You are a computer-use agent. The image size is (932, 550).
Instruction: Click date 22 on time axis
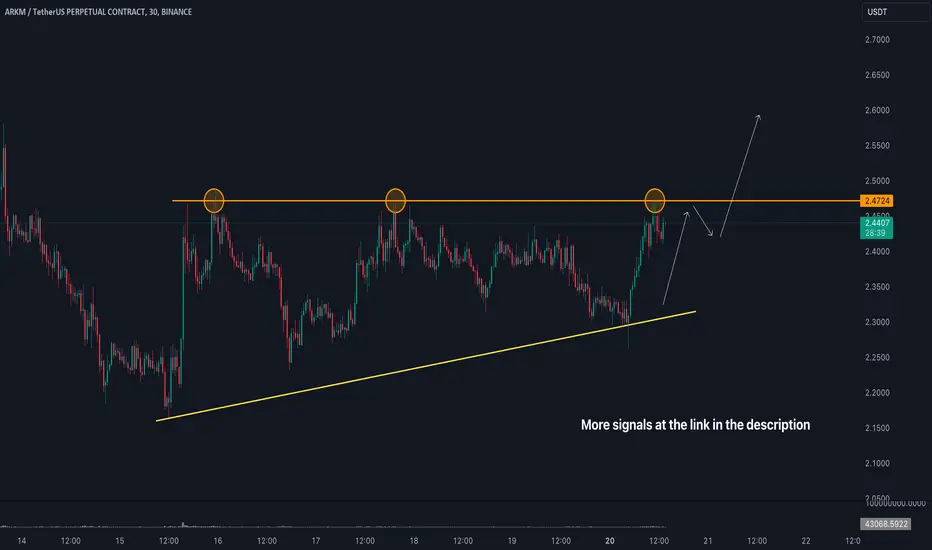click(806, 540)
